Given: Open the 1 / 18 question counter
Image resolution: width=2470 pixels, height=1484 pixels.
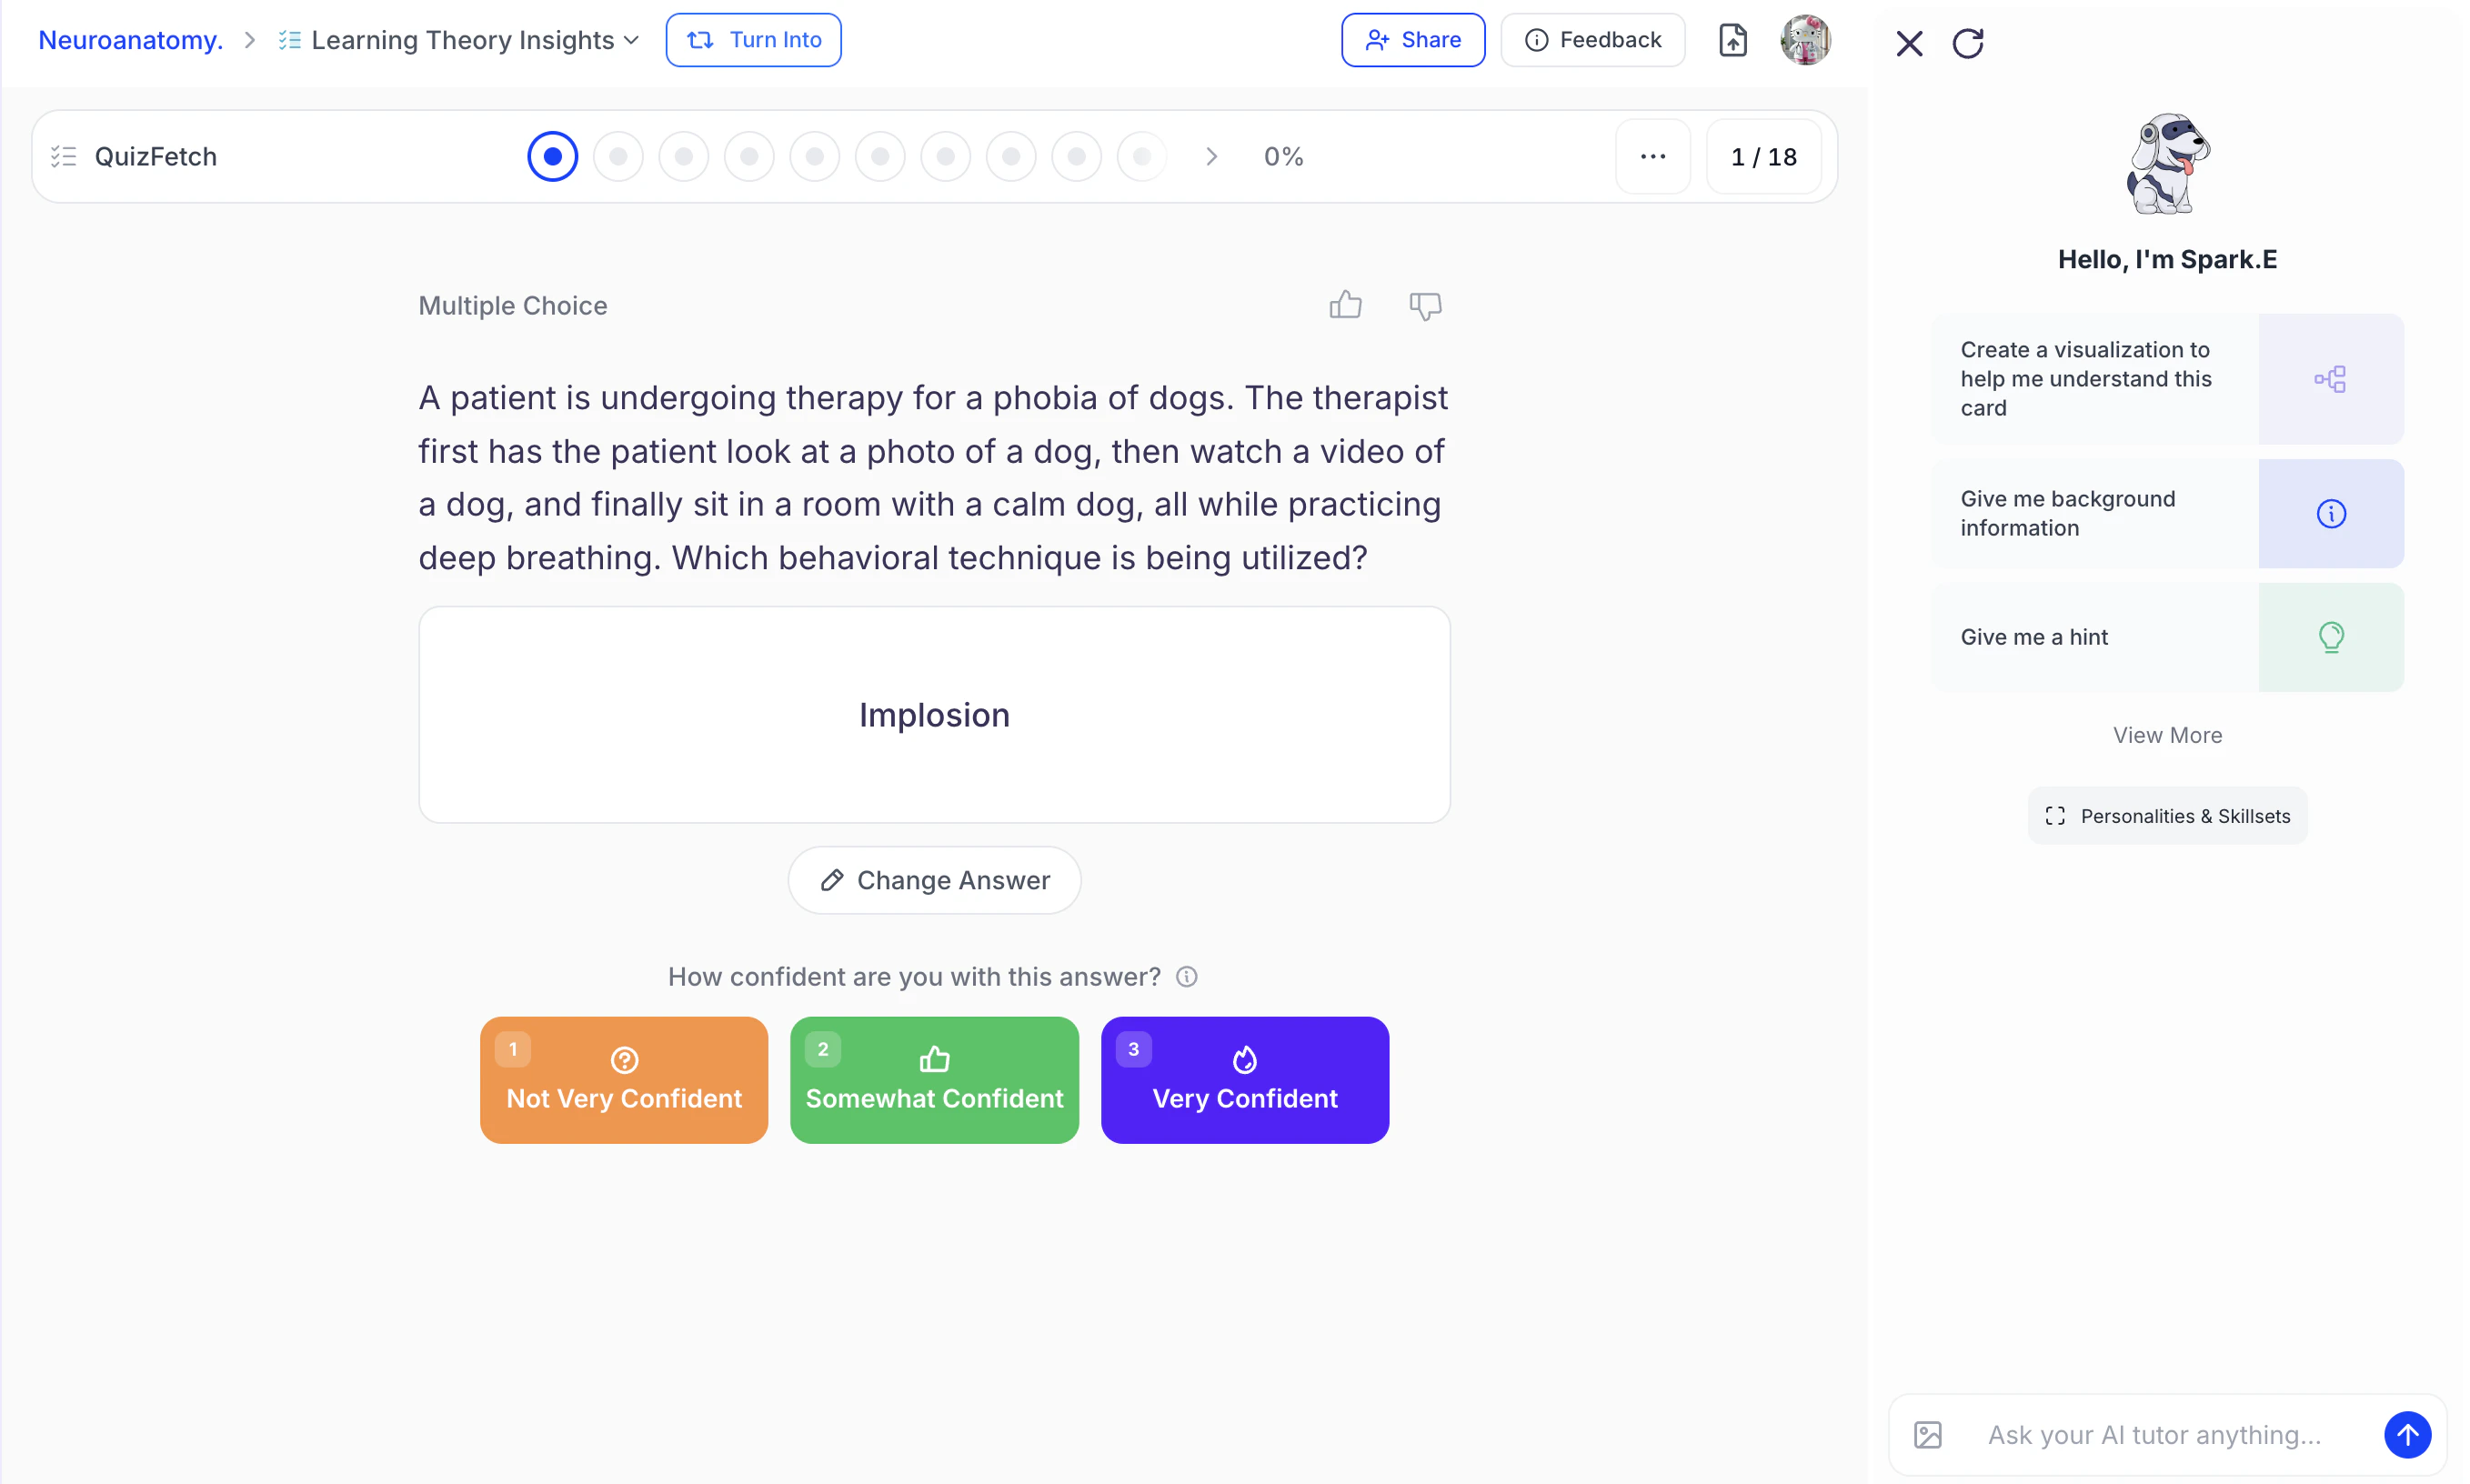Looking at the screenshot, I should click(x=1763, y=157).
